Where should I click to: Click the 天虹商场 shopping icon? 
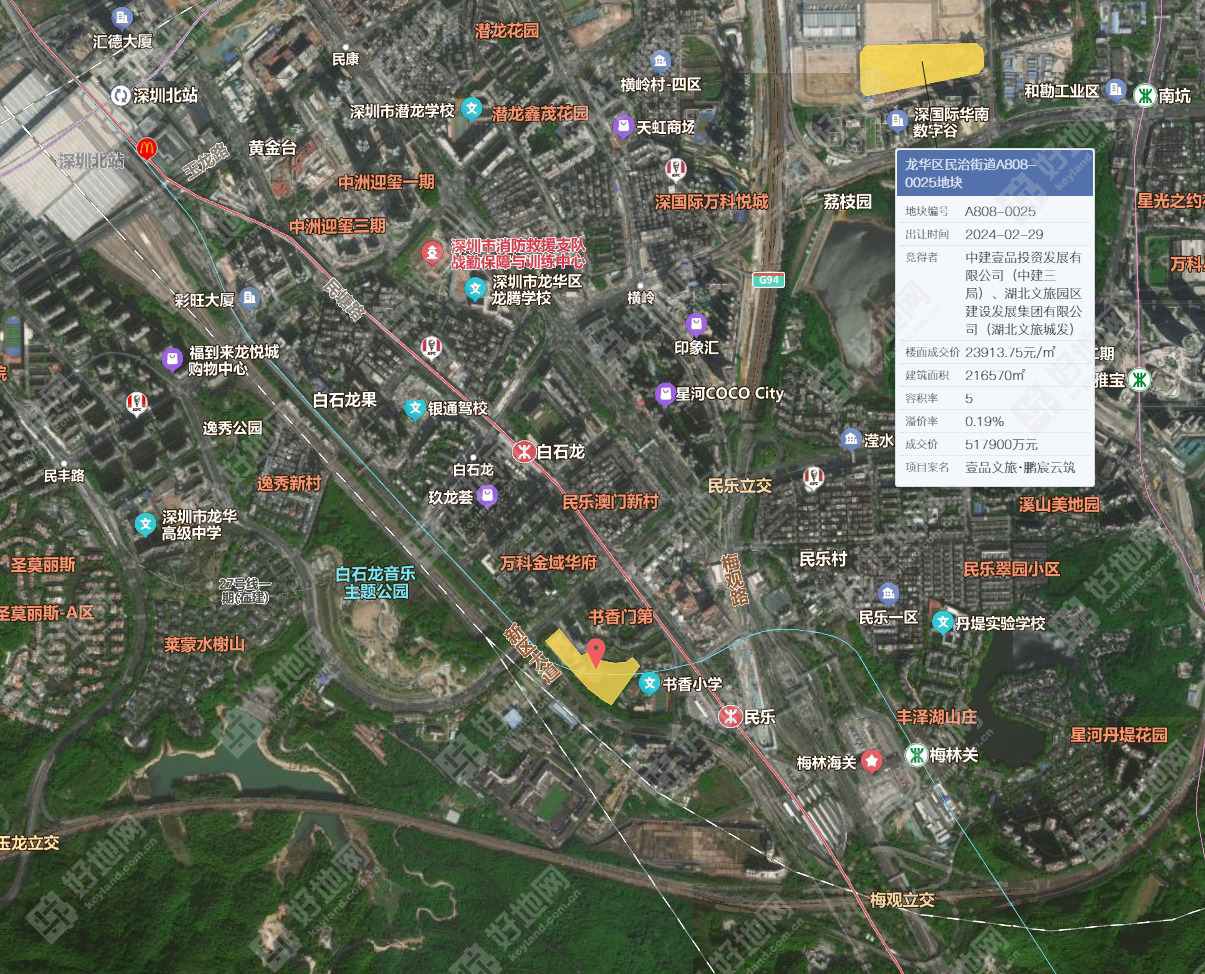(623, 127)
